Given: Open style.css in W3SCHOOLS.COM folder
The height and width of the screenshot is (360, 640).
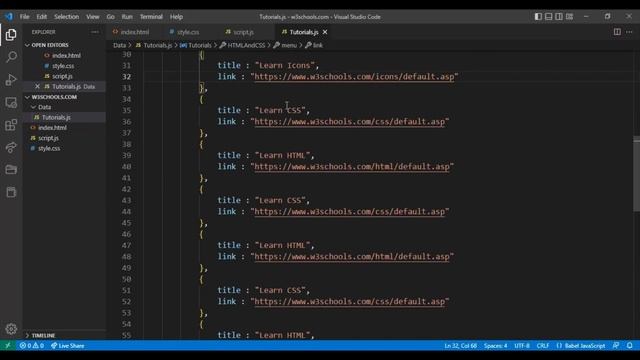Looking at the screenshot, I should pyautogui.click(x=49, y=148).
